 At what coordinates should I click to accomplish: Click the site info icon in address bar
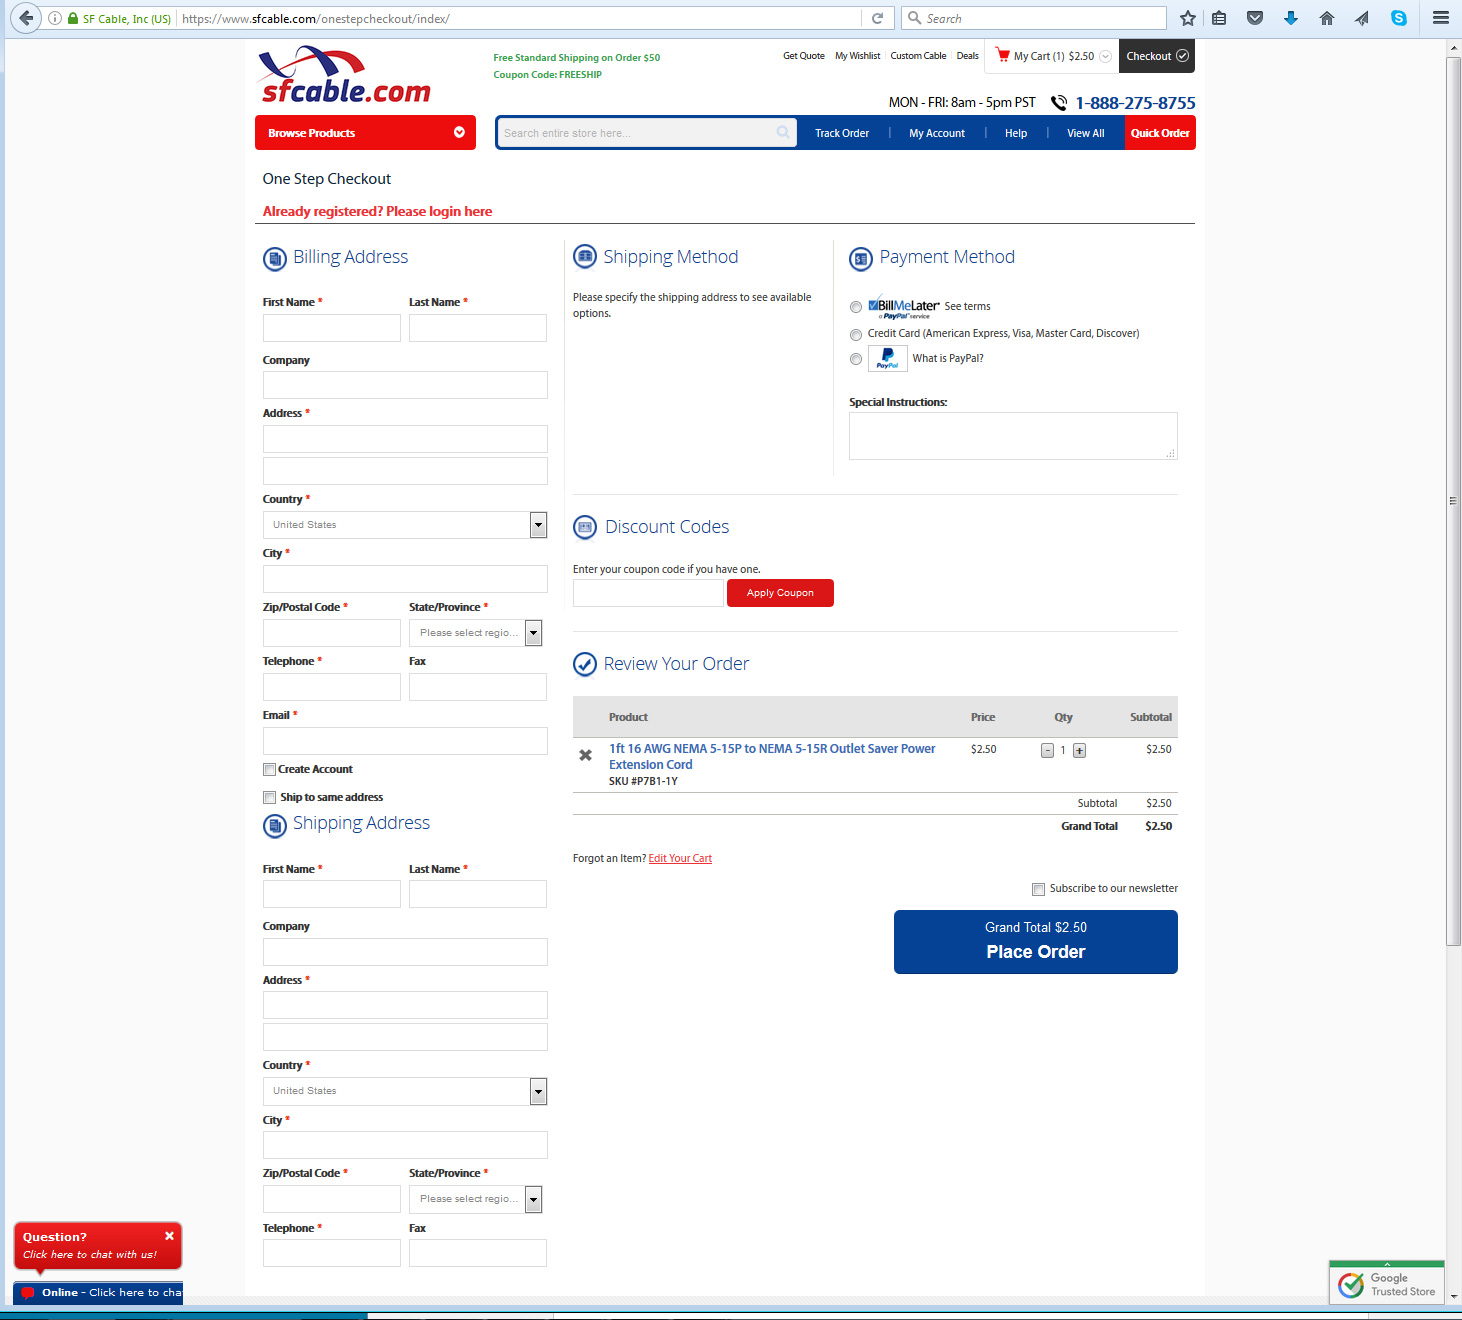tap(55, 18)
